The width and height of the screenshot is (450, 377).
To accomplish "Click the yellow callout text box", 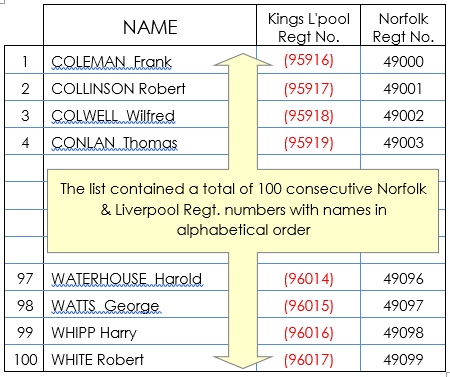I will click(x=243, y=211).
